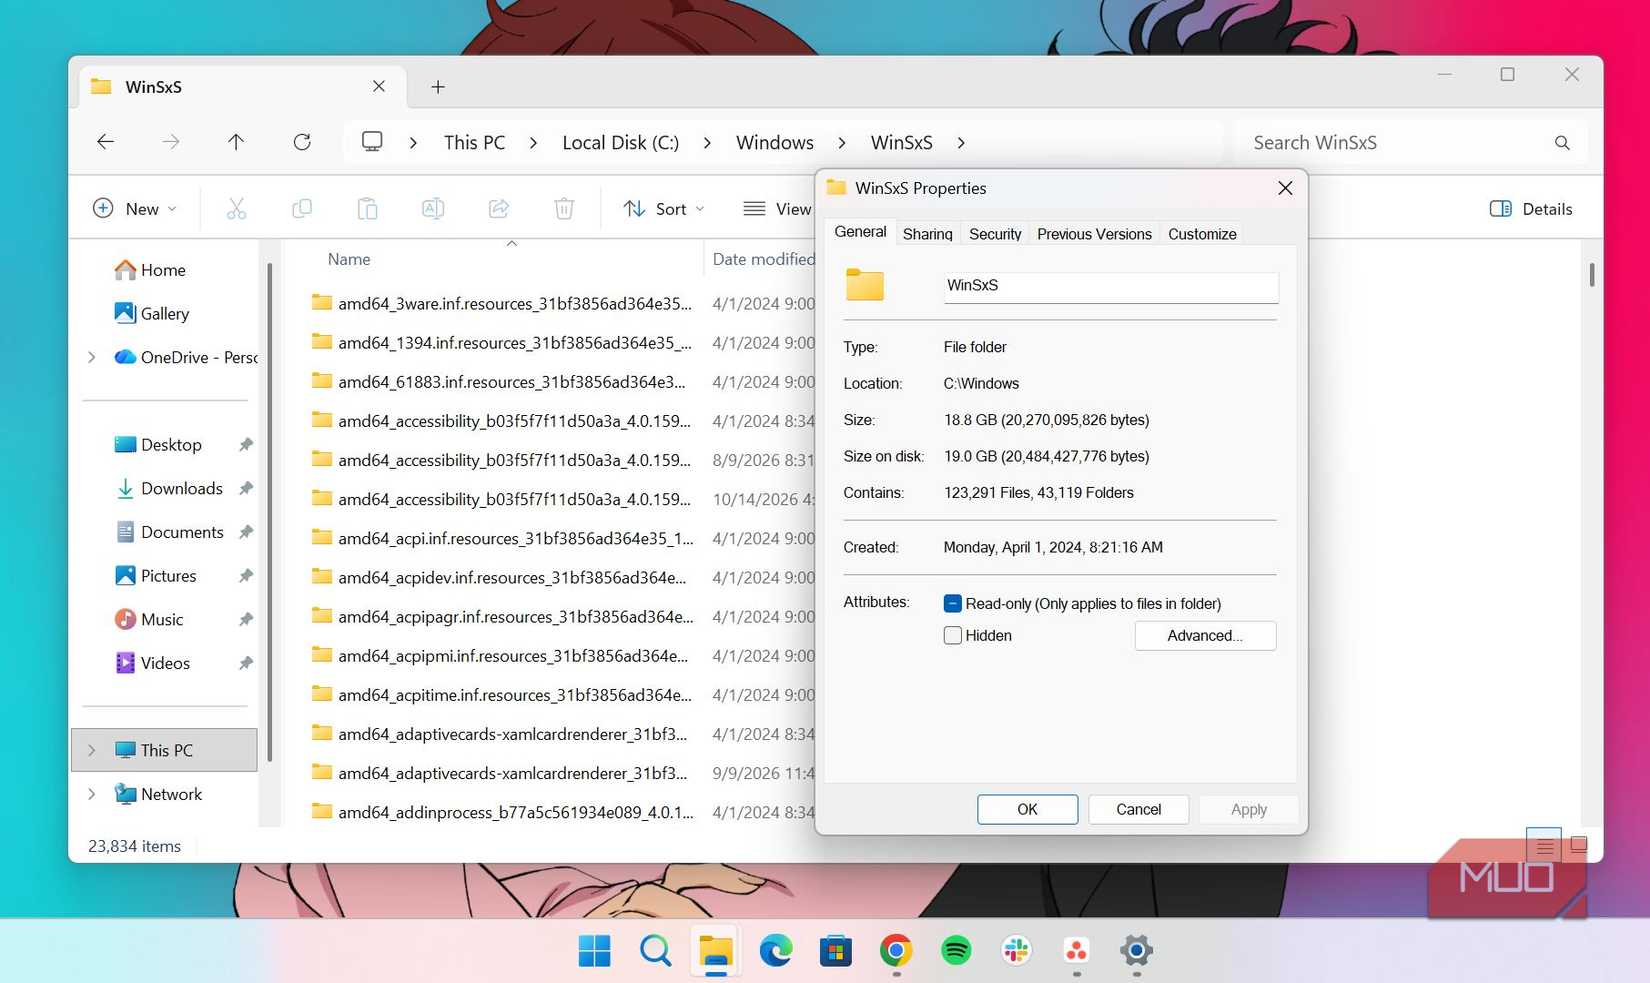Open chevron after WinSxS in address bar
This screenshot has width=1650, height=983.
pyautogui.click(x=961, y=143)
